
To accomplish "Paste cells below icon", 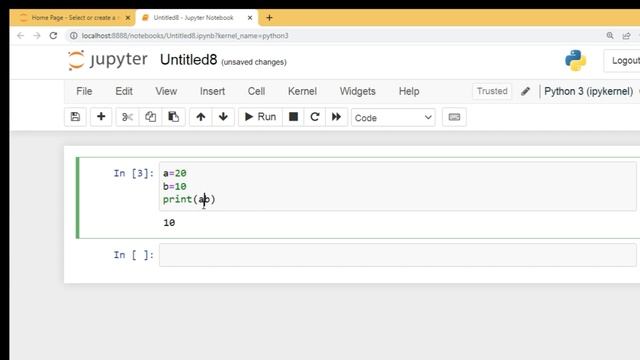I will [173, 117].
